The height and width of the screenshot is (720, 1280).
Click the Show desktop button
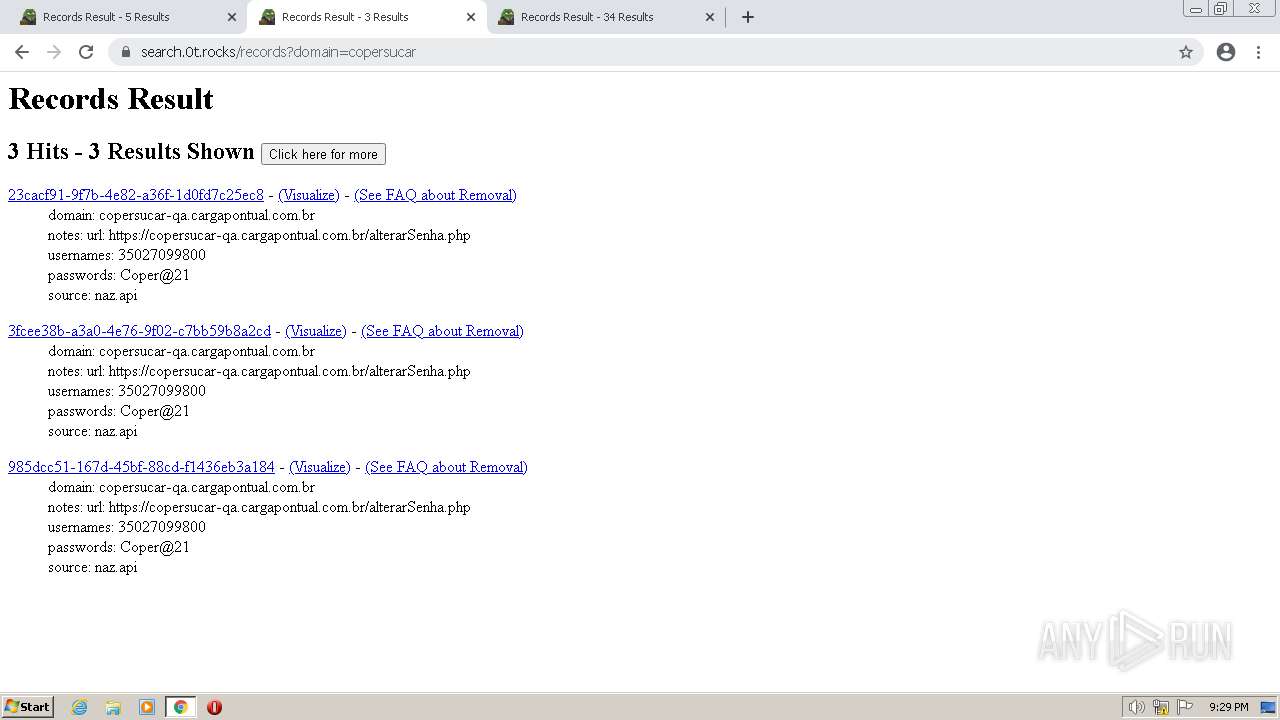(1269, 707)
